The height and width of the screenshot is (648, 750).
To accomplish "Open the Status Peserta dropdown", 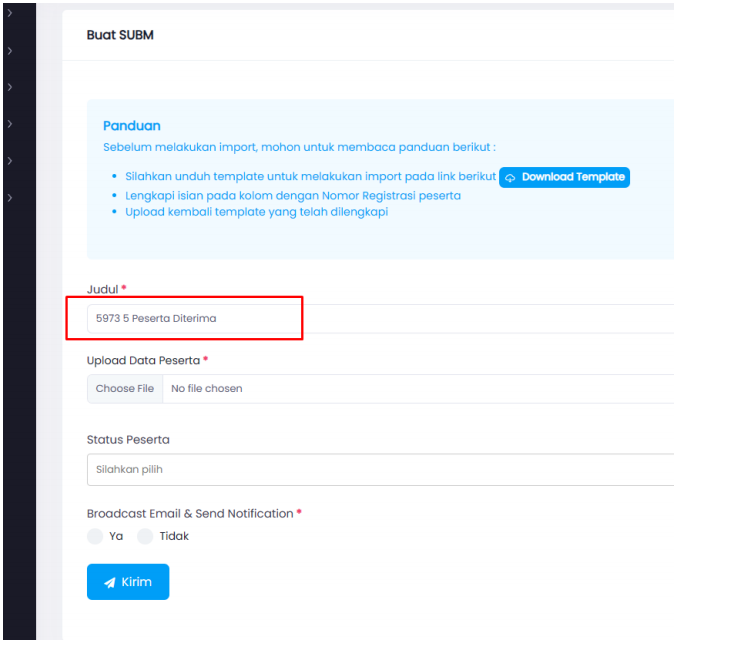I will [x=380, y=469].
